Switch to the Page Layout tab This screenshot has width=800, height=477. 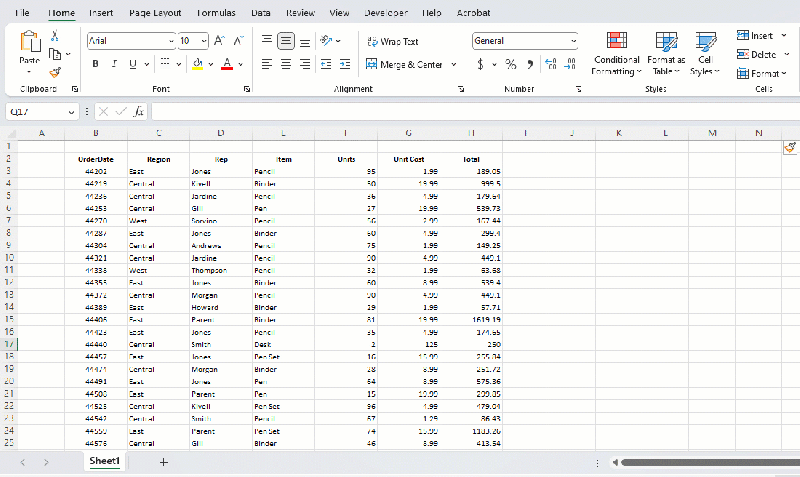click(155, 13)
